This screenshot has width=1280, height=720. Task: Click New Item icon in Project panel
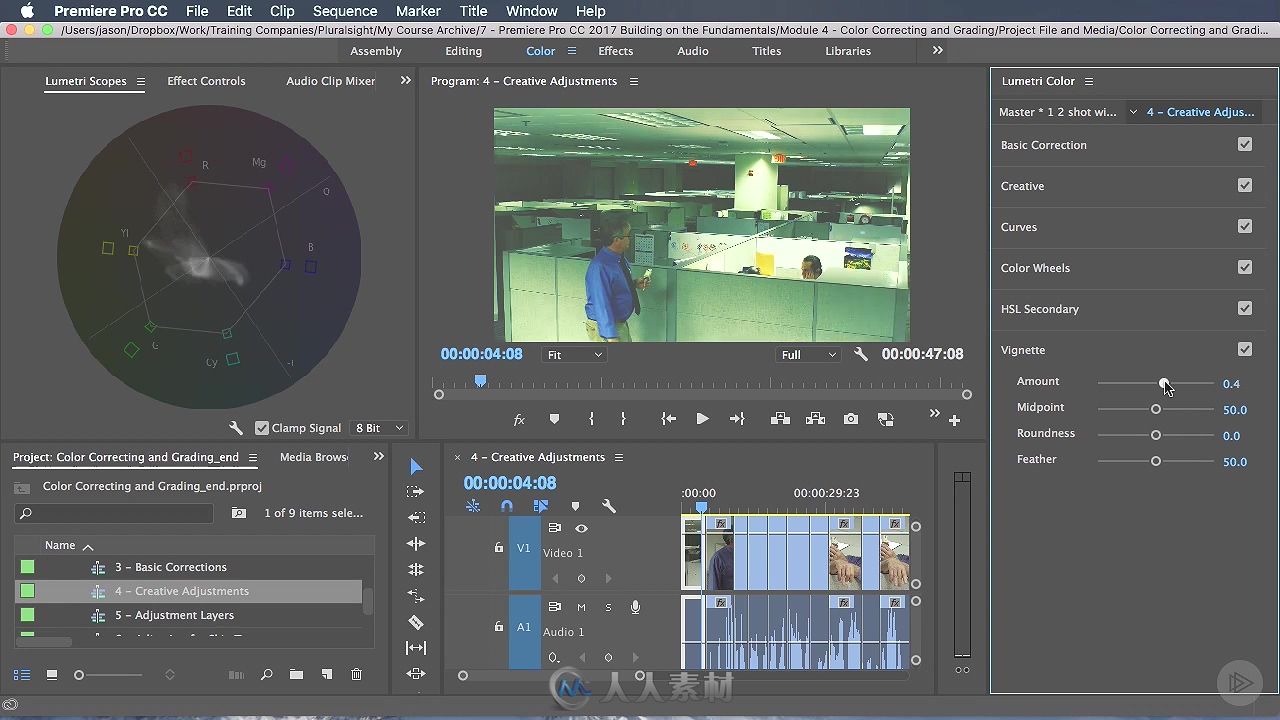pos(326,675)
